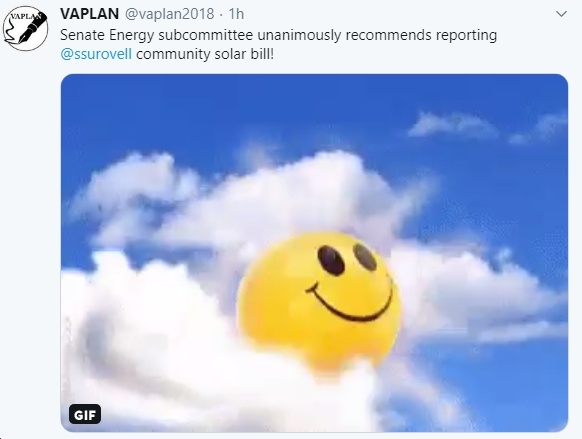Play the smiley face GIF
This screenshot has height=439, width=582.
314,253
